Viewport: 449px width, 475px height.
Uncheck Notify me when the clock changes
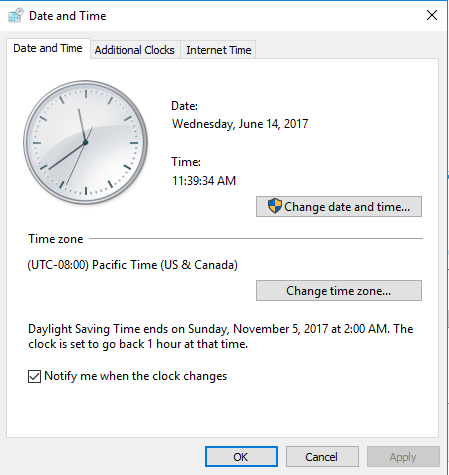click(x=34, y=376)
